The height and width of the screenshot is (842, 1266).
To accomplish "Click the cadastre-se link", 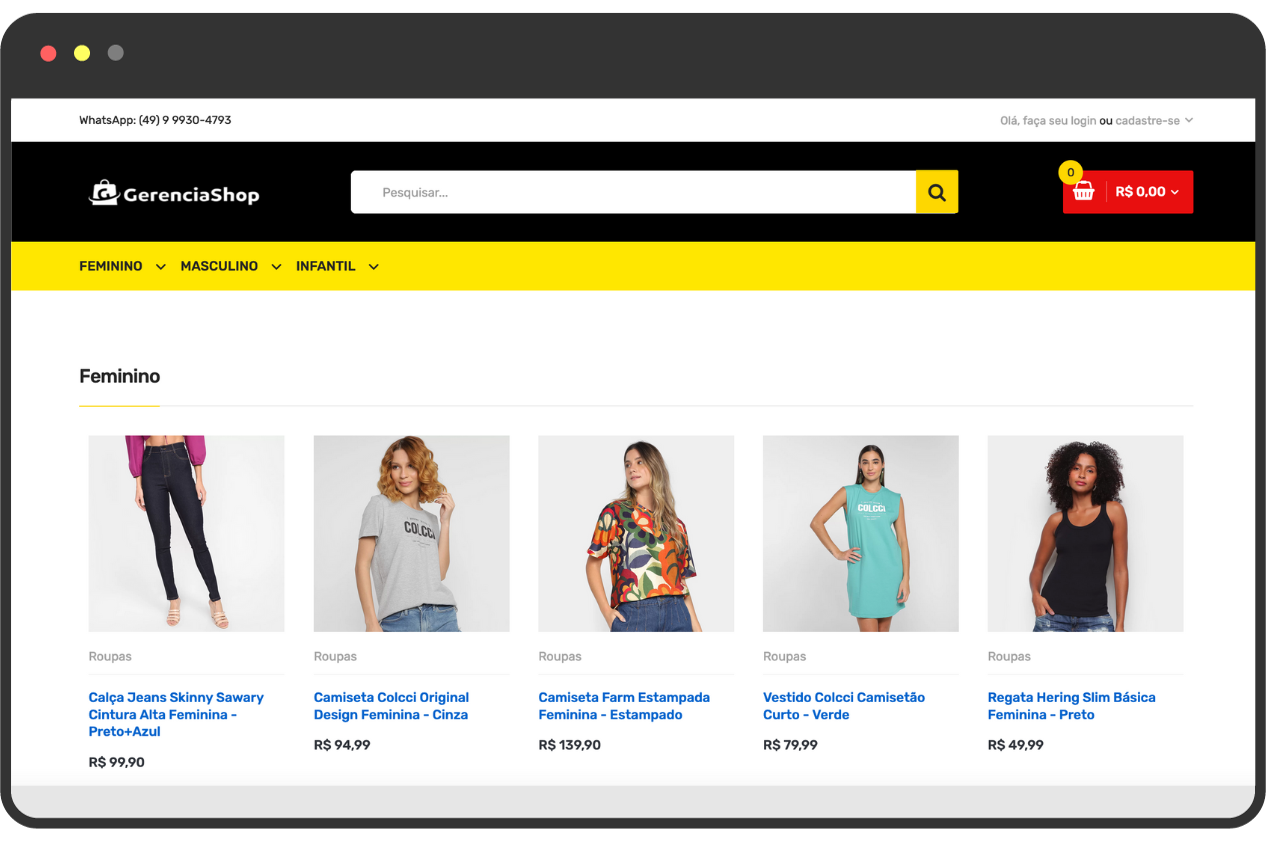I will coord(1147,120).
